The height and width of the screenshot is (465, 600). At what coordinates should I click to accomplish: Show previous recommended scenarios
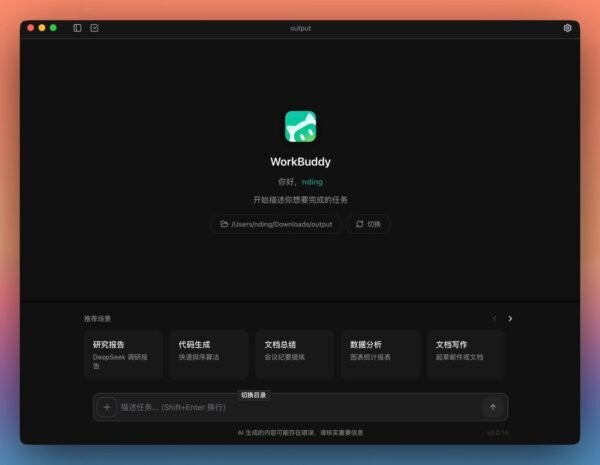(494, 318)
